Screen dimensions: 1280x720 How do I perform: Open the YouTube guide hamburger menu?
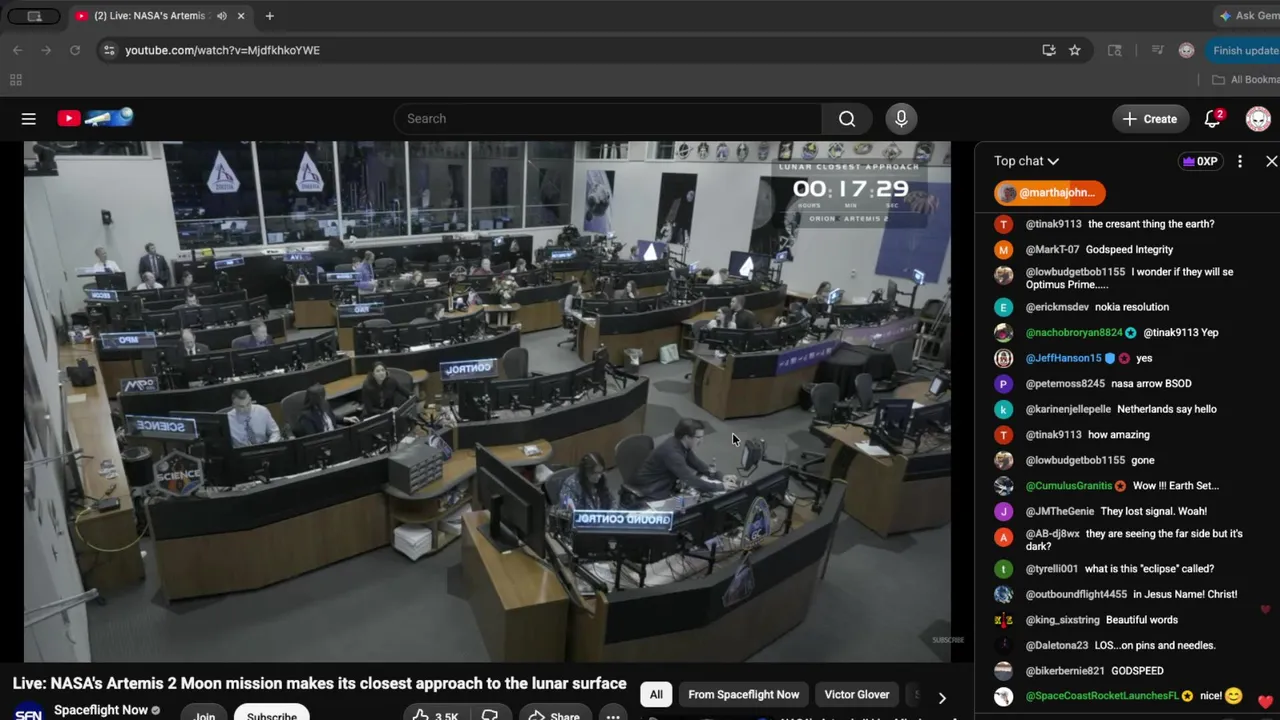(x=28, y=119)
